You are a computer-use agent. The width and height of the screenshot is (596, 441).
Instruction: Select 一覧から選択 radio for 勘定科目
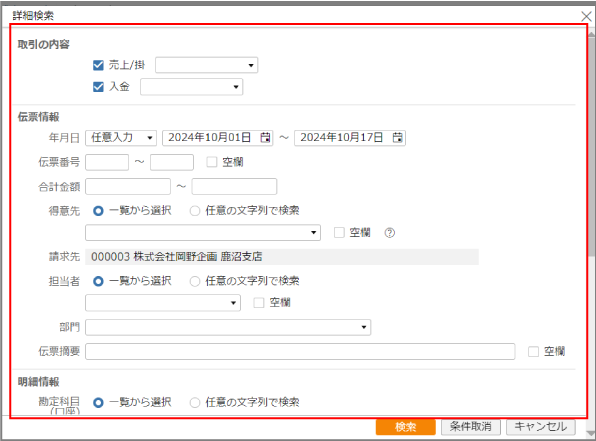click(98, 402)
